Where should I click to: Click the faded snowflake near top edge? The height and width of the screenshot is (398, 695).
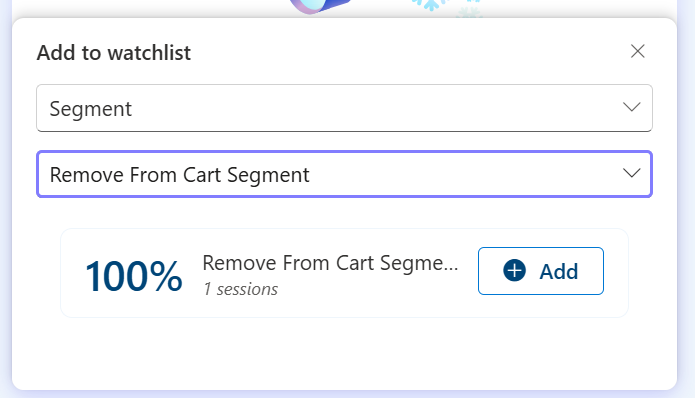click(x=469, y=13)
